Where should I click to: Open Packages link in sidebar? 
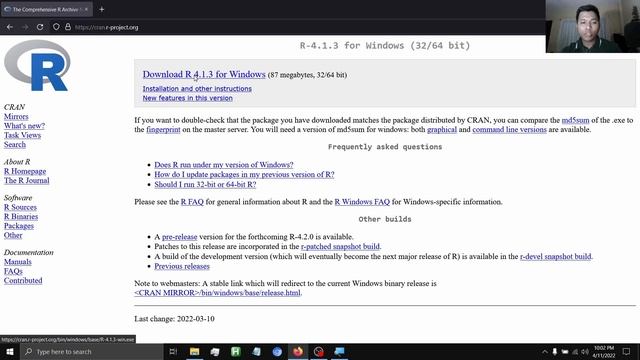pyautogui.click(x=19, y=226)
